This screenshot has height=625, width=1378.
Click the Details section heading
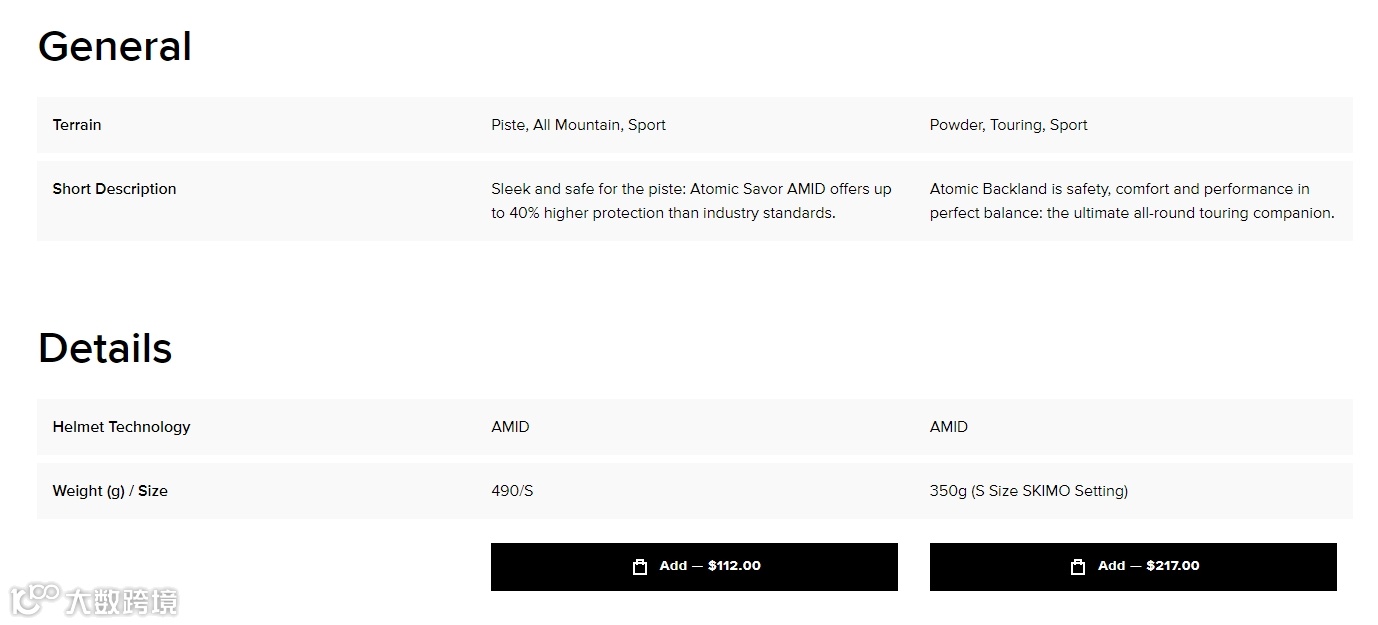[x=105, y=348]
